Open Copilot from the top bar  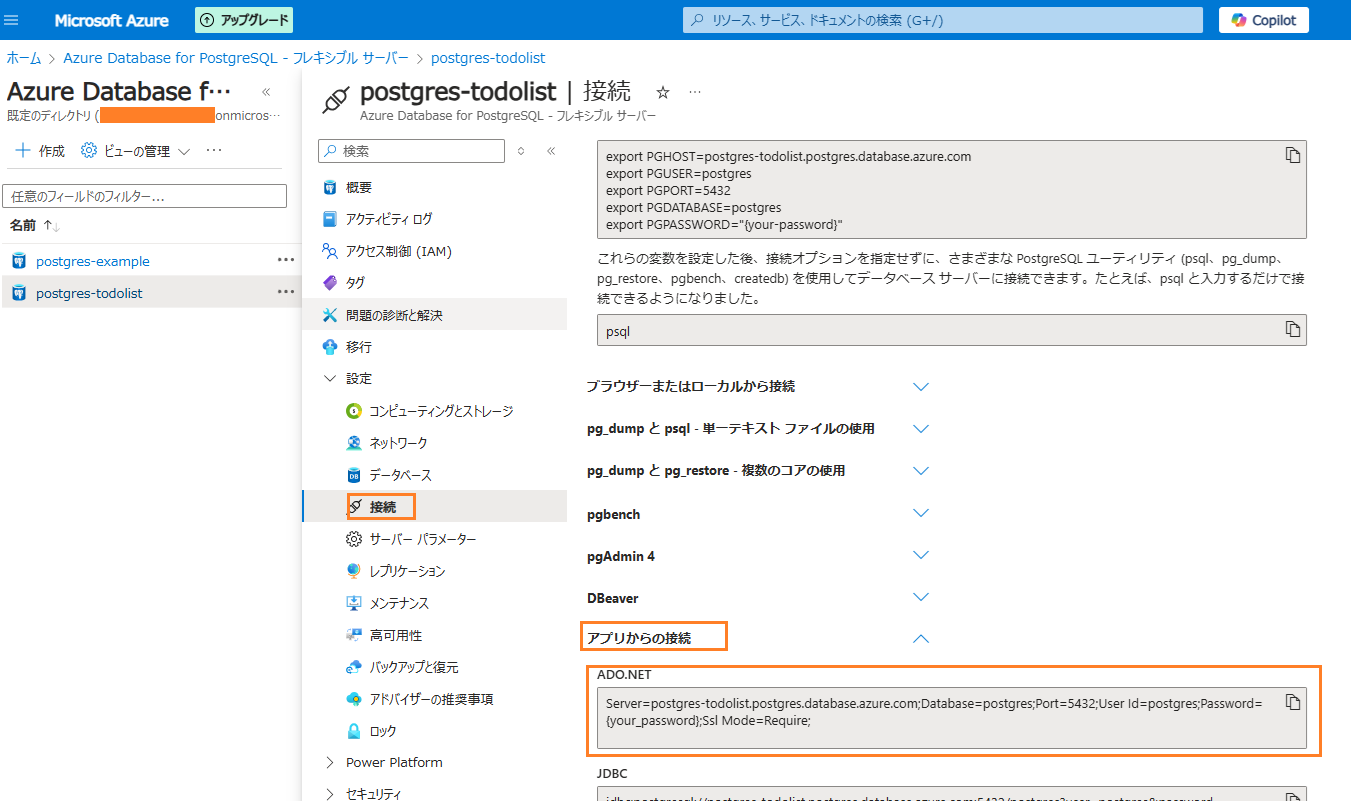coord(1264,20)
